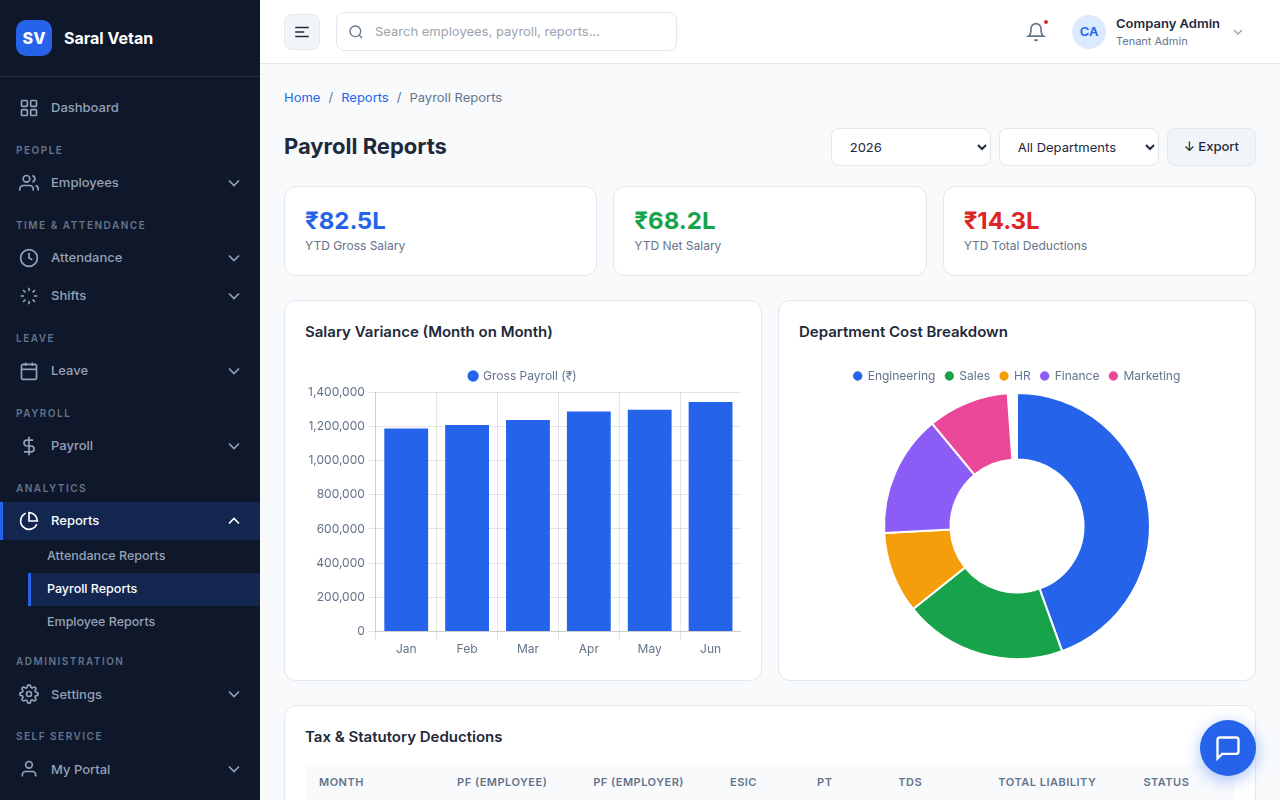Click the Saral Vetan brand name
Image resolution: width=1280 pixels, height=800 pixels.
click(108, 38)
